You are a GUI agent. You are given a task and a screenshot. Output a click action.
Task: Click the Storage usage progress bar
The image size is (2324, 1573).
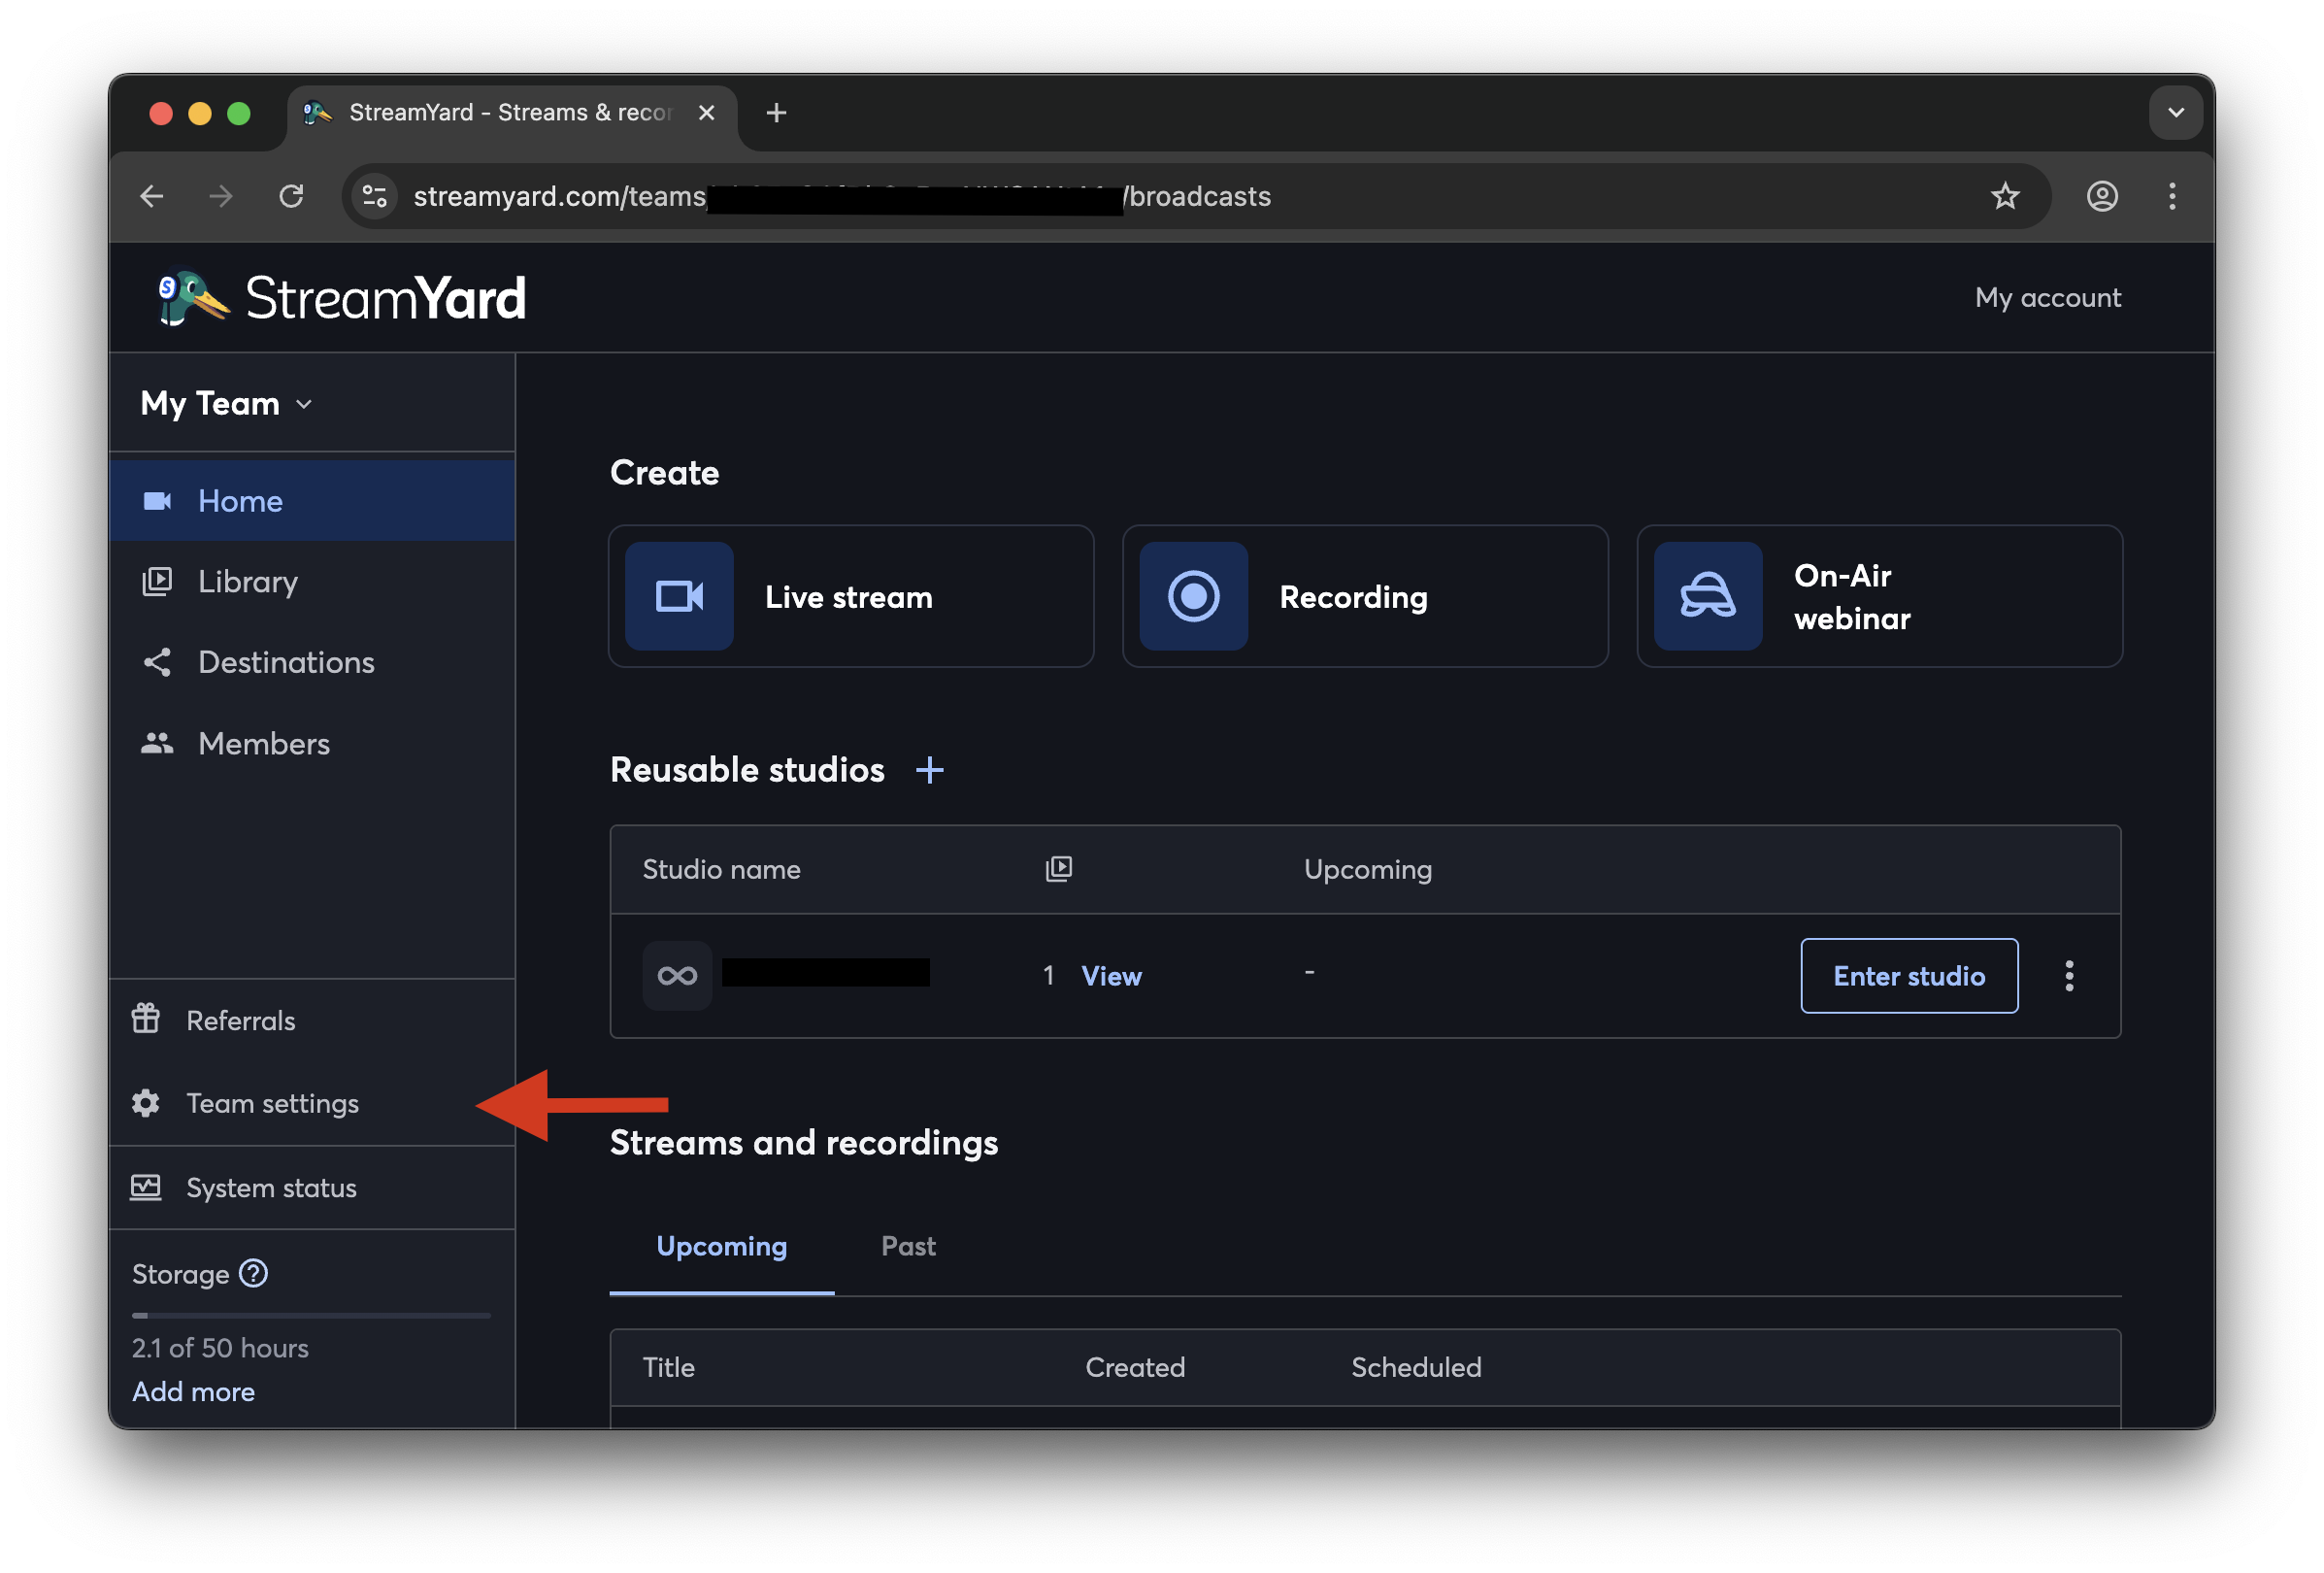click(311, 1315)
